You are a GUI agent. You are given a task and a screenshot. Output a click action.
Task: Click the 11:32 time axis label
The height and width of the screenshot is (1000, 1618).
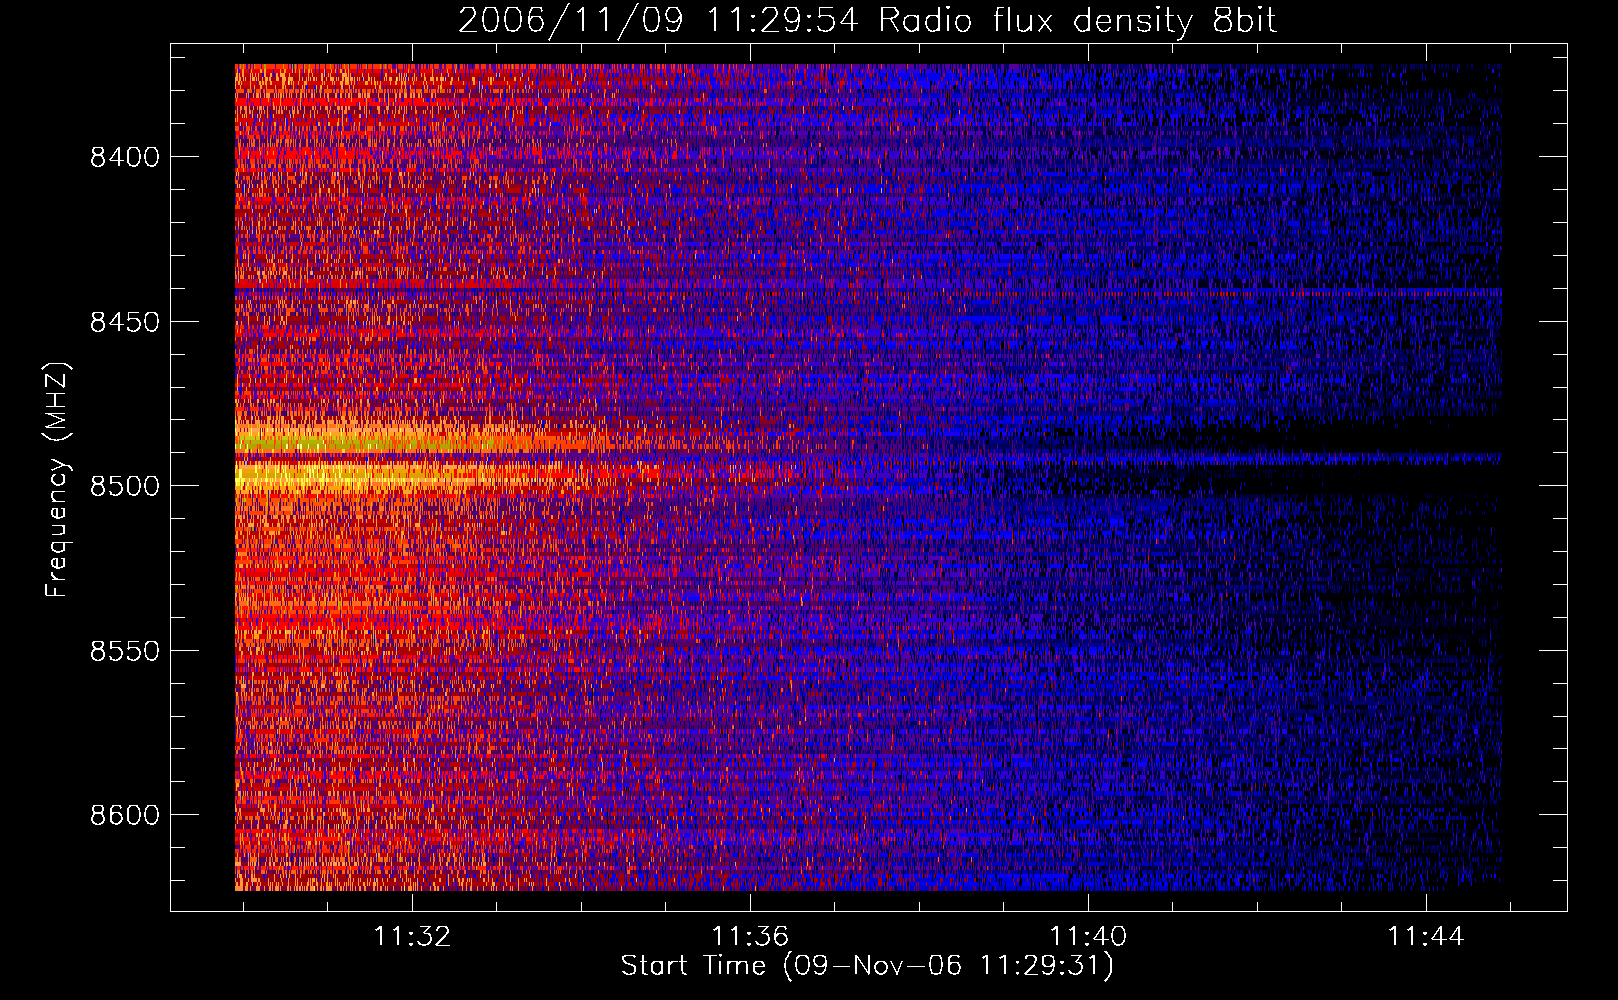(412, 936)
